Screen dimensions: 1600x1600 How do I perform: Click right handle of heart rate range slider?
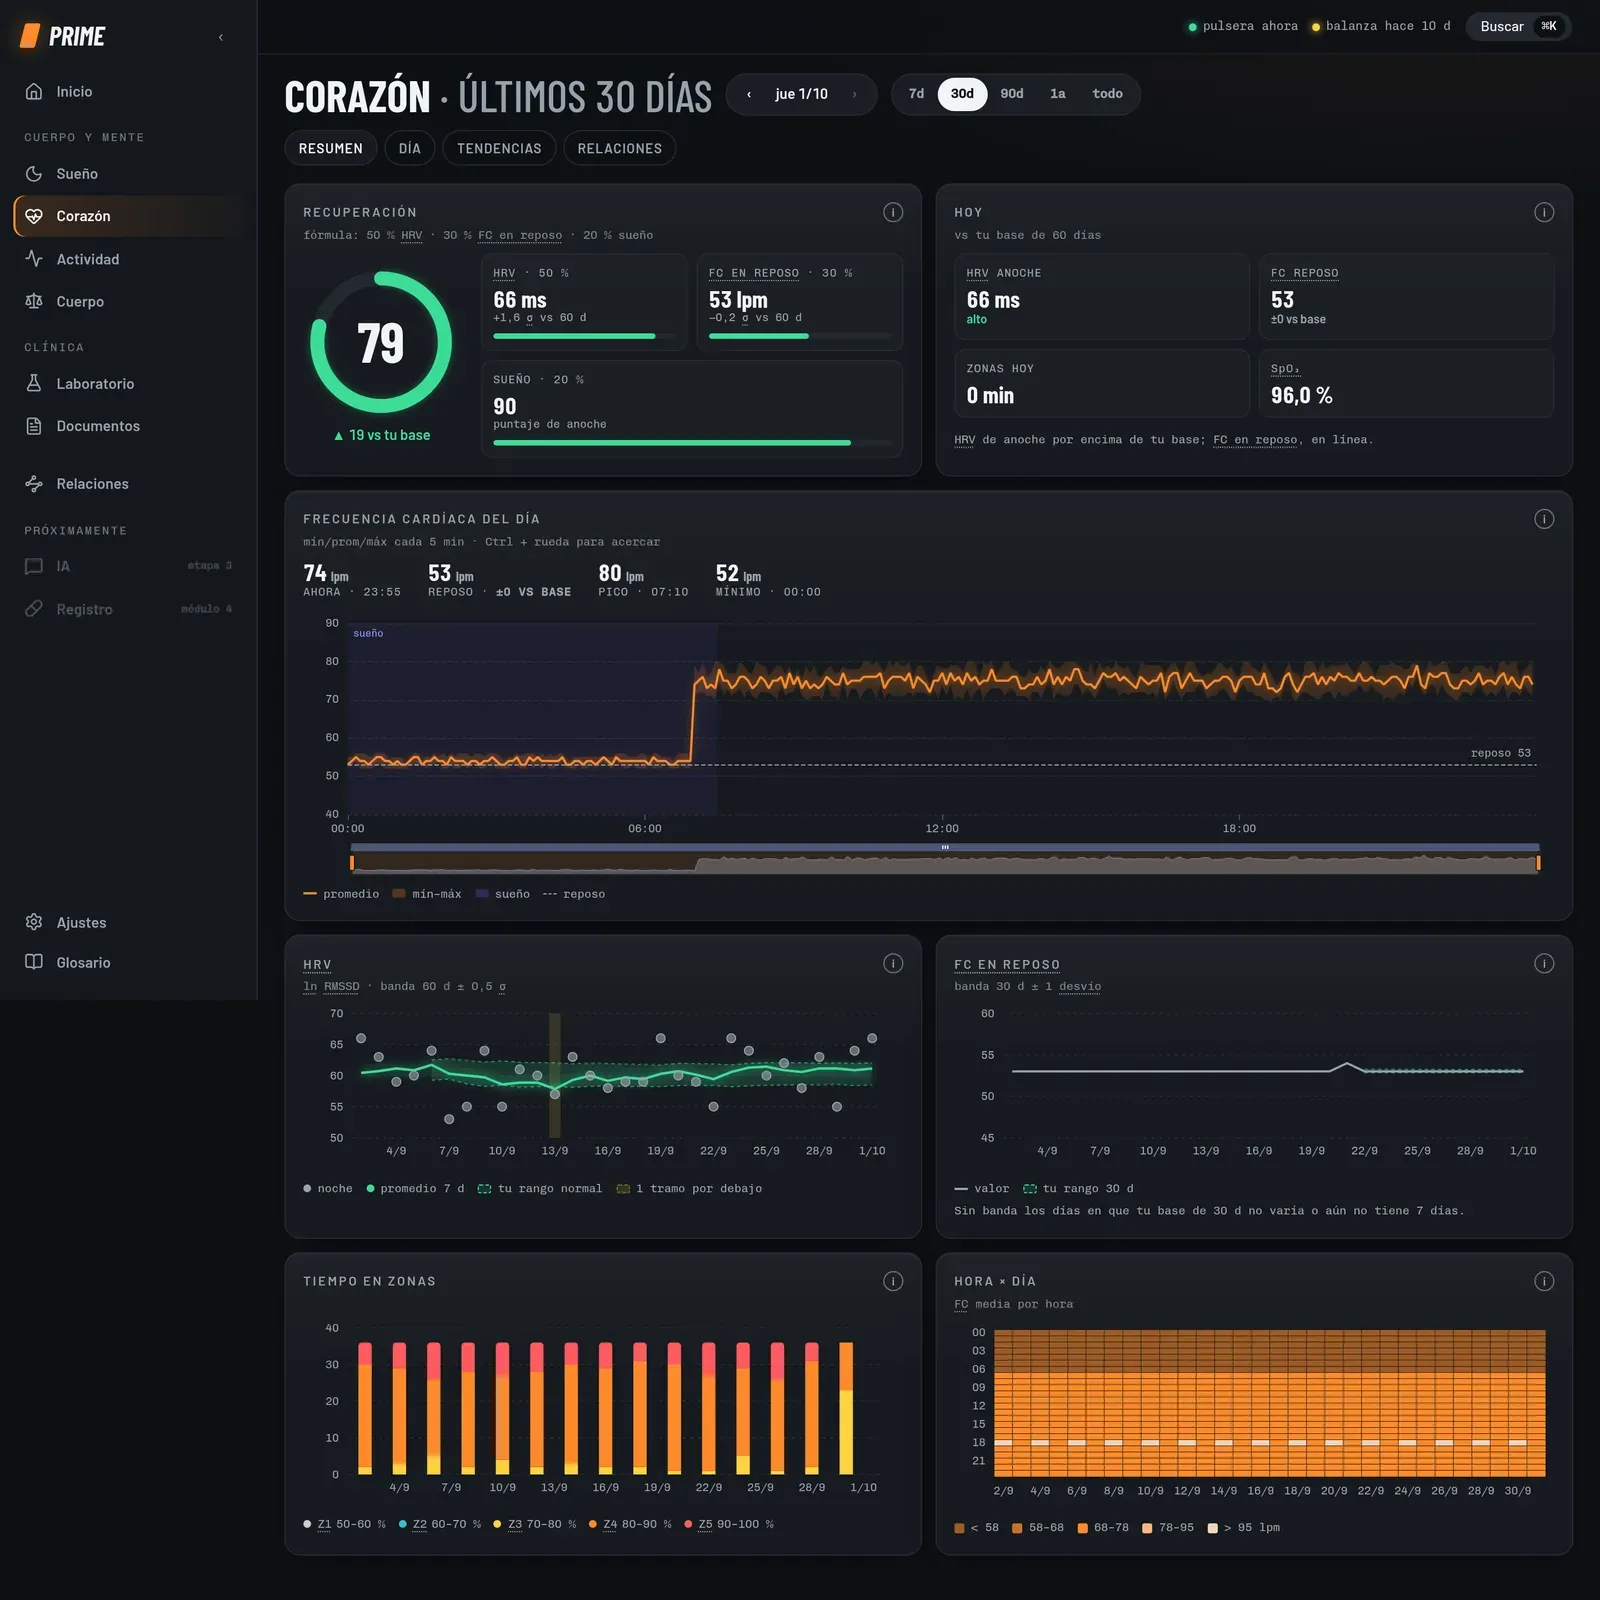(1538, 862)
